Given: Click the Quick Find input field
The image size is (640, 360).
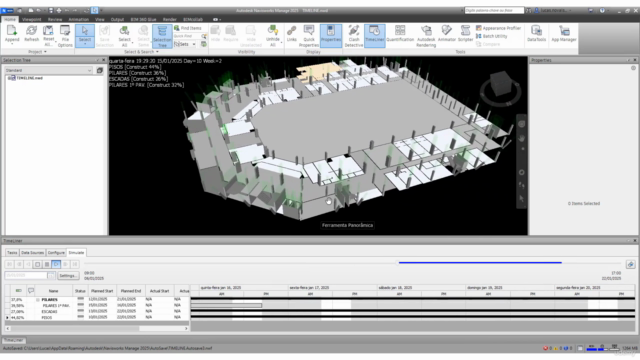Looking at the screenshot, I should [187, 36].
